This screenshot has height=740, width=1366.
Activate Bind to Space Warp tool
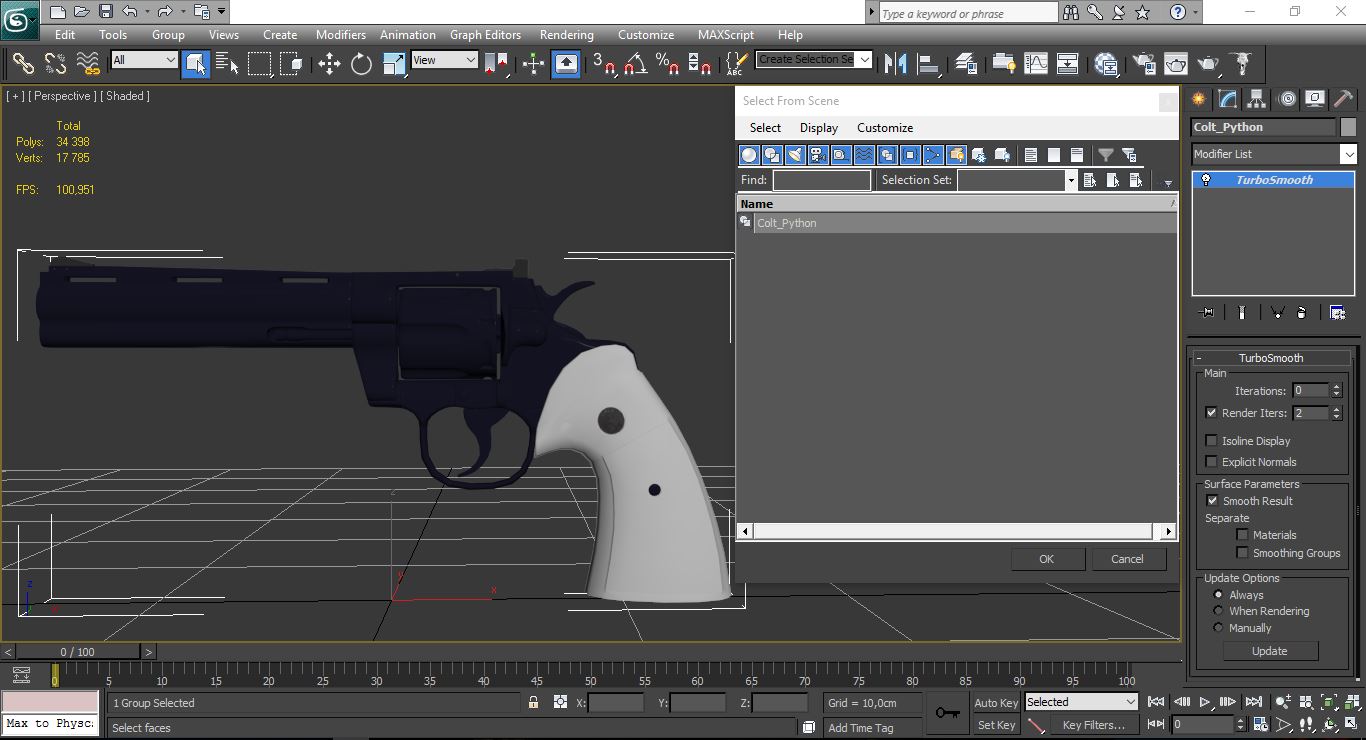[x=89, y=64]
